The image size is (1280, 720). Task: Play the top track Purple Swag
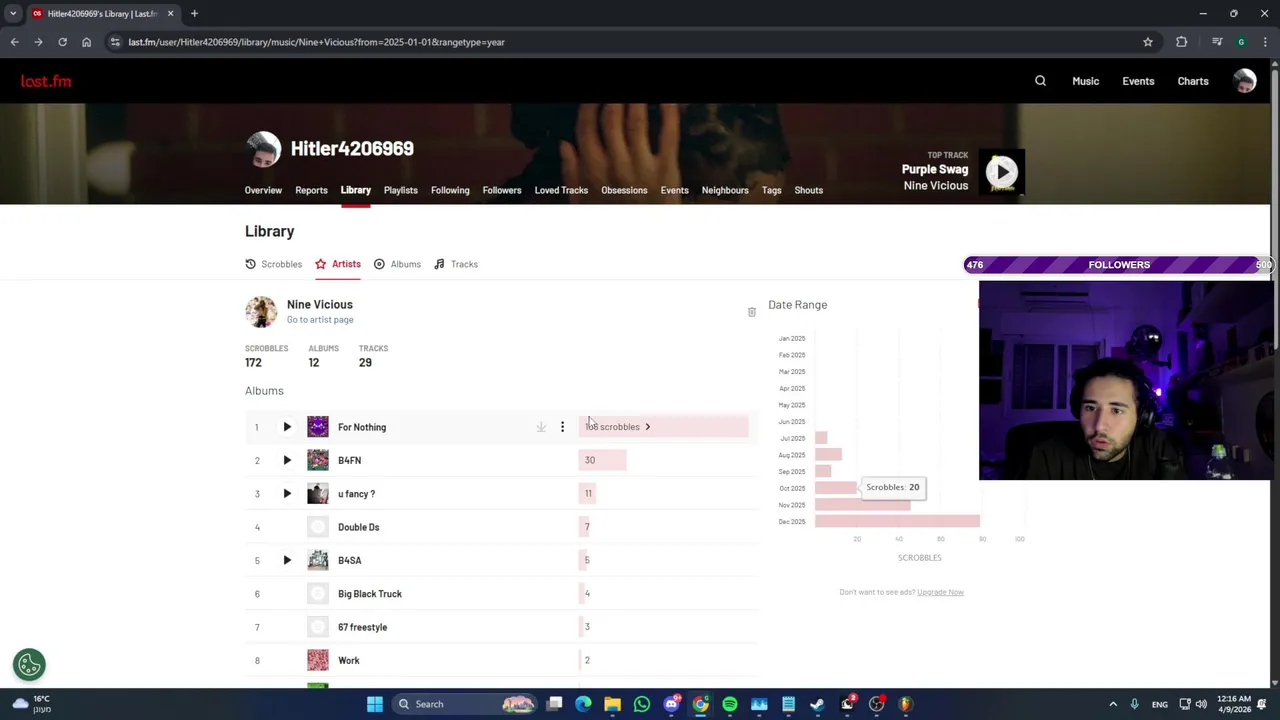point(1002,172)
